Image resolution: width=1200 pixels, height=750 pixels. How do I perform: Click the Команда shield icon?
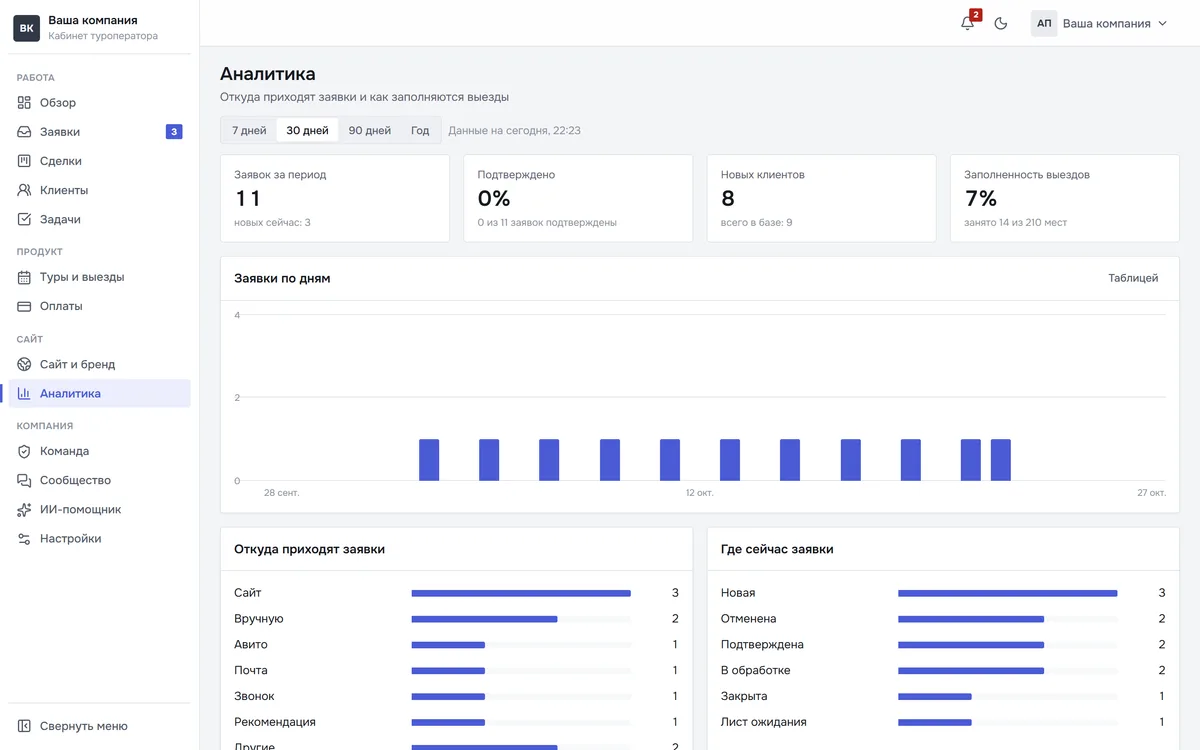pyautogui.click(x=24, y=451)
